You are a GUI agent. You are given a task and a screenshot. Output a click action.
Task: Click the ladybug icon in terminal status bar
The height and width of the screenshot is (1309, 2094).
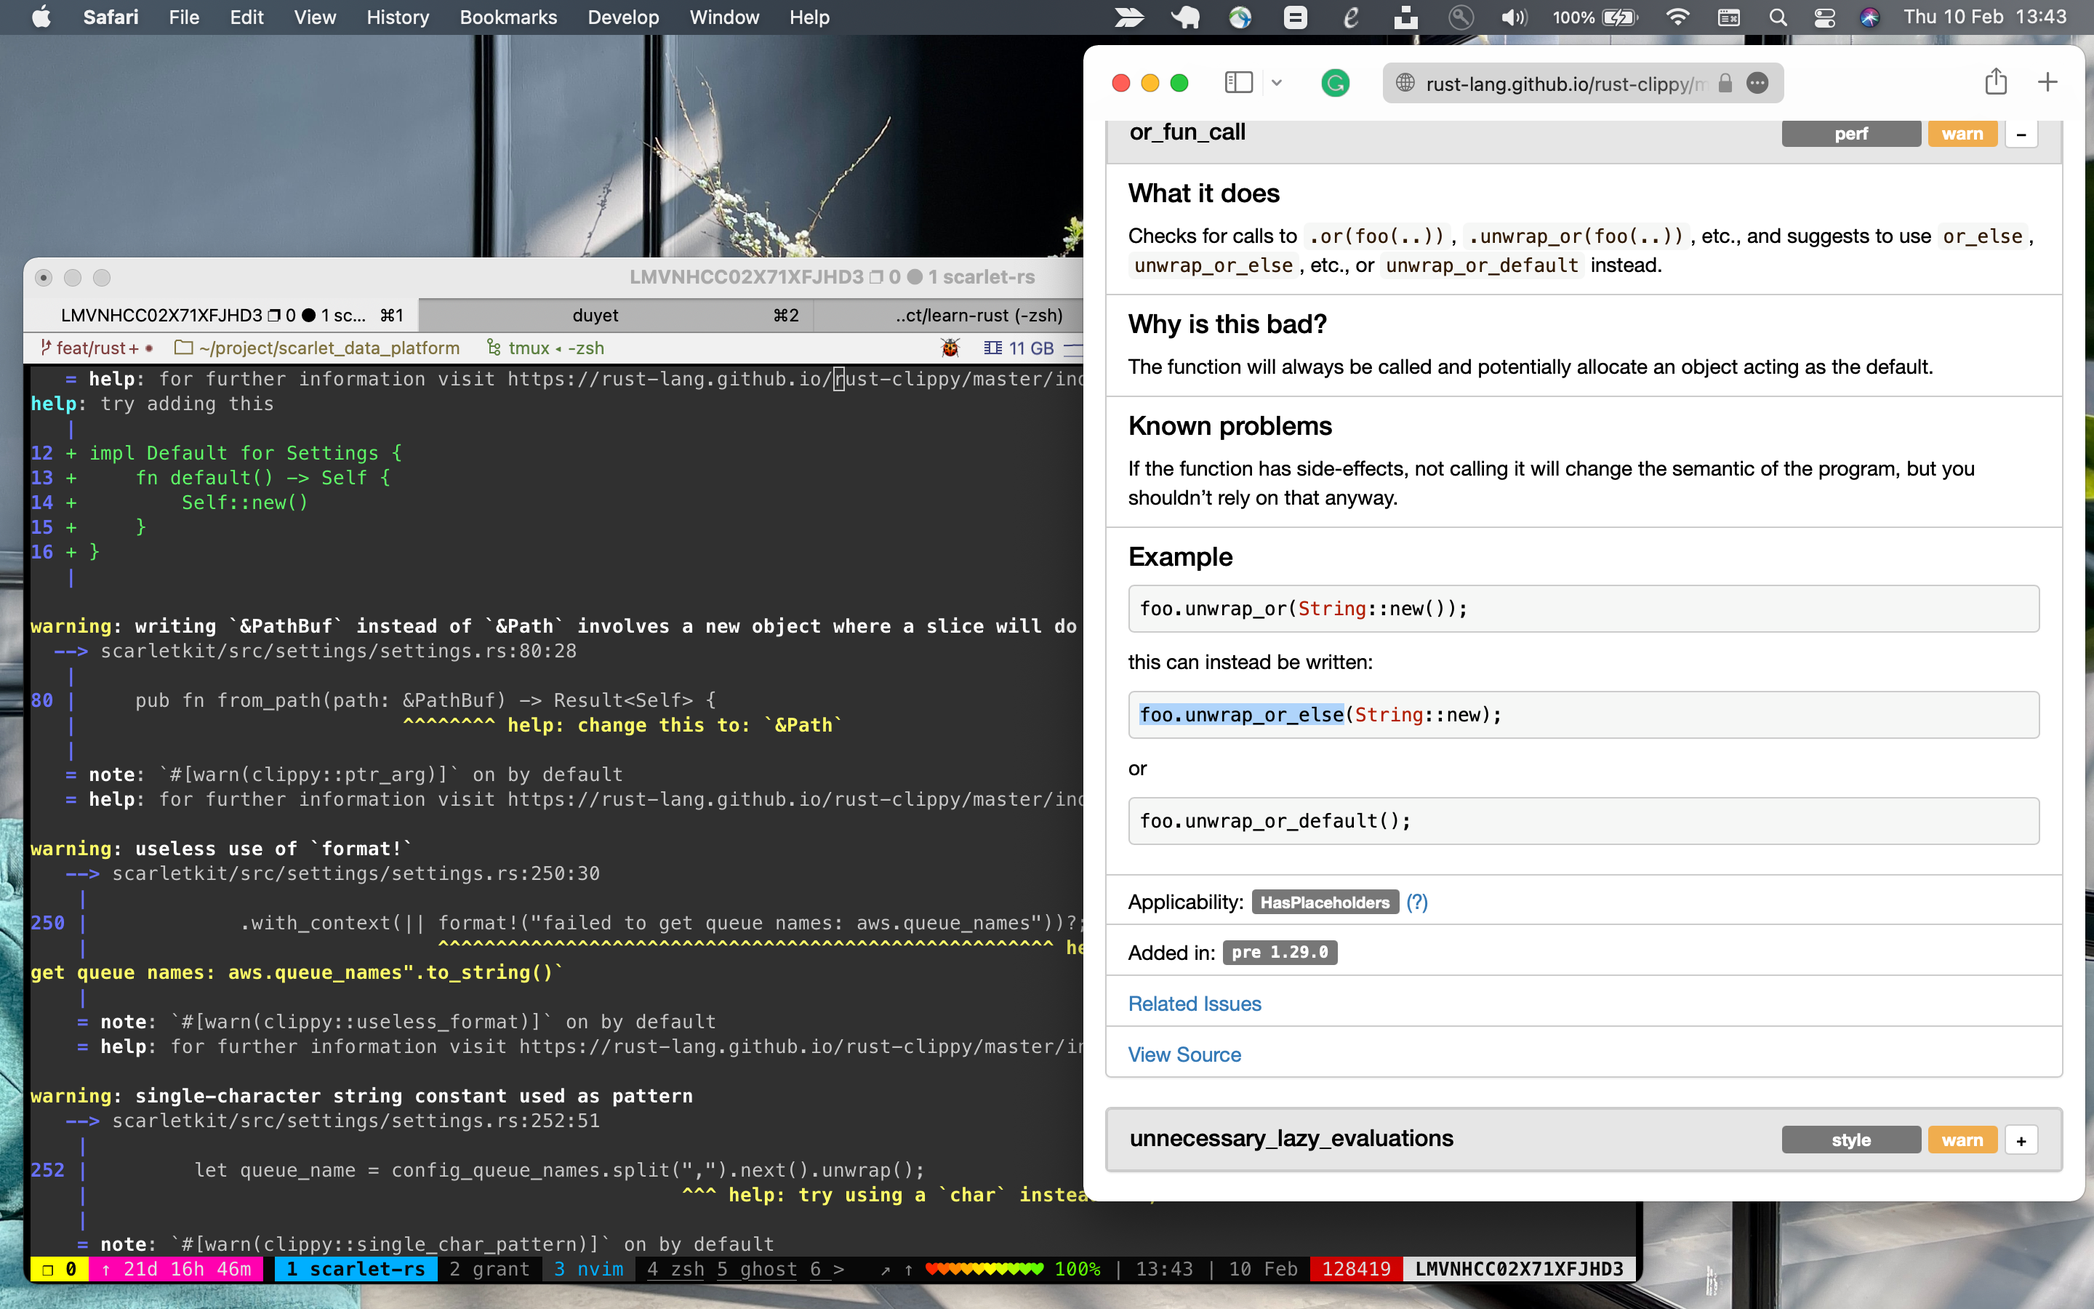click(950, 348)
